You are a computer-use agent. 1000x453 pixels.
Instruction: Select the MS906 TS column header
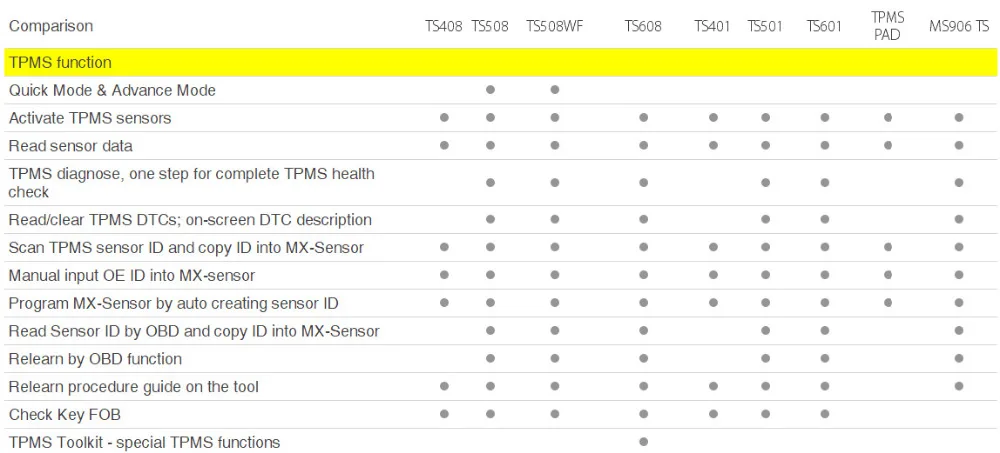click(959, 26)
